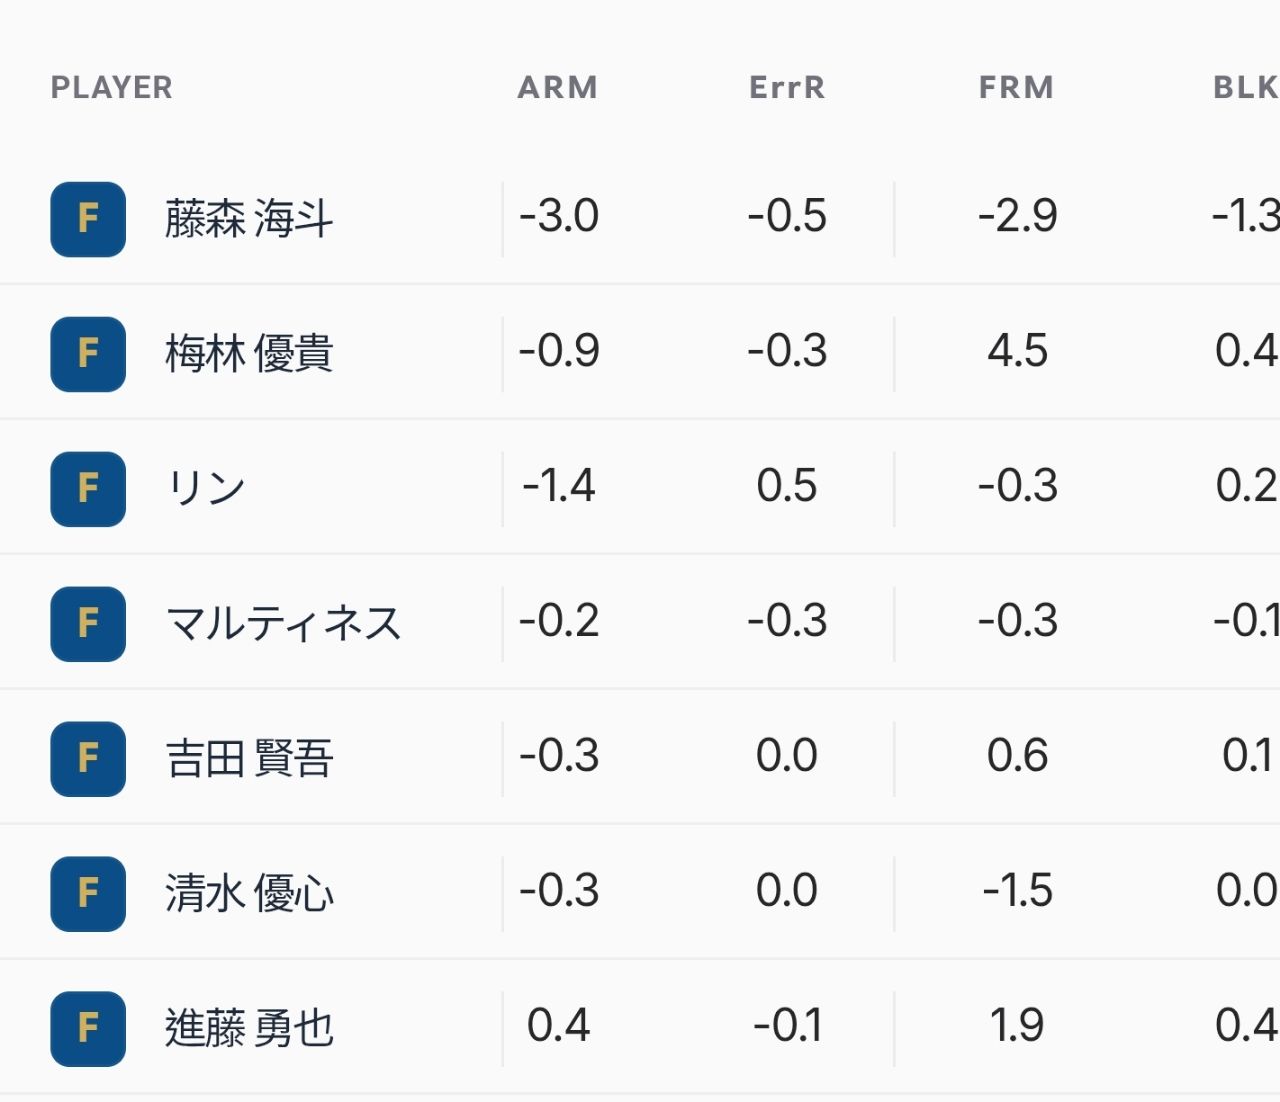Image resolution: width=1280 pixels, height=1102 pixels.
Task: Sort by the PLAYER column header
Action: [112, 88]
